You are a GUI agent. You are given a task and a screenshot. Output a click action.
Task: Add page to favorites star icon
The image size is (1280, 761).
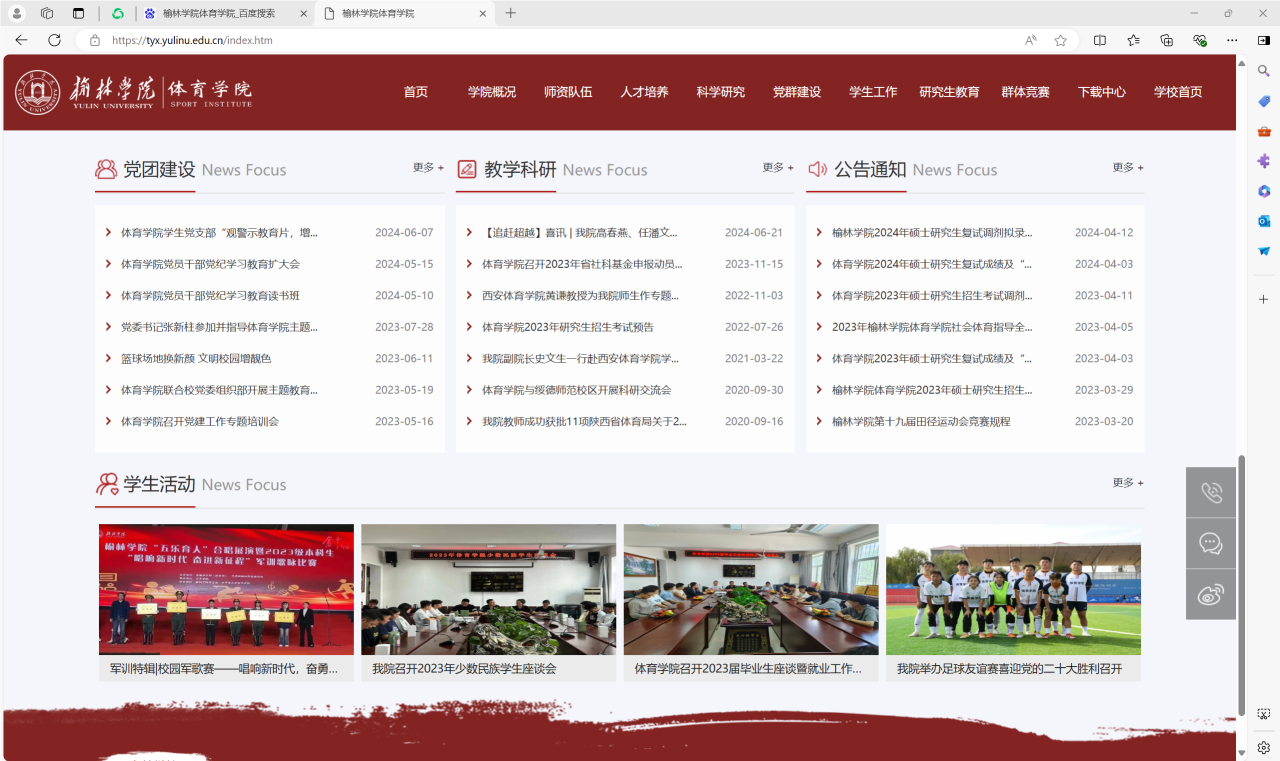(x=1060, y=40)
